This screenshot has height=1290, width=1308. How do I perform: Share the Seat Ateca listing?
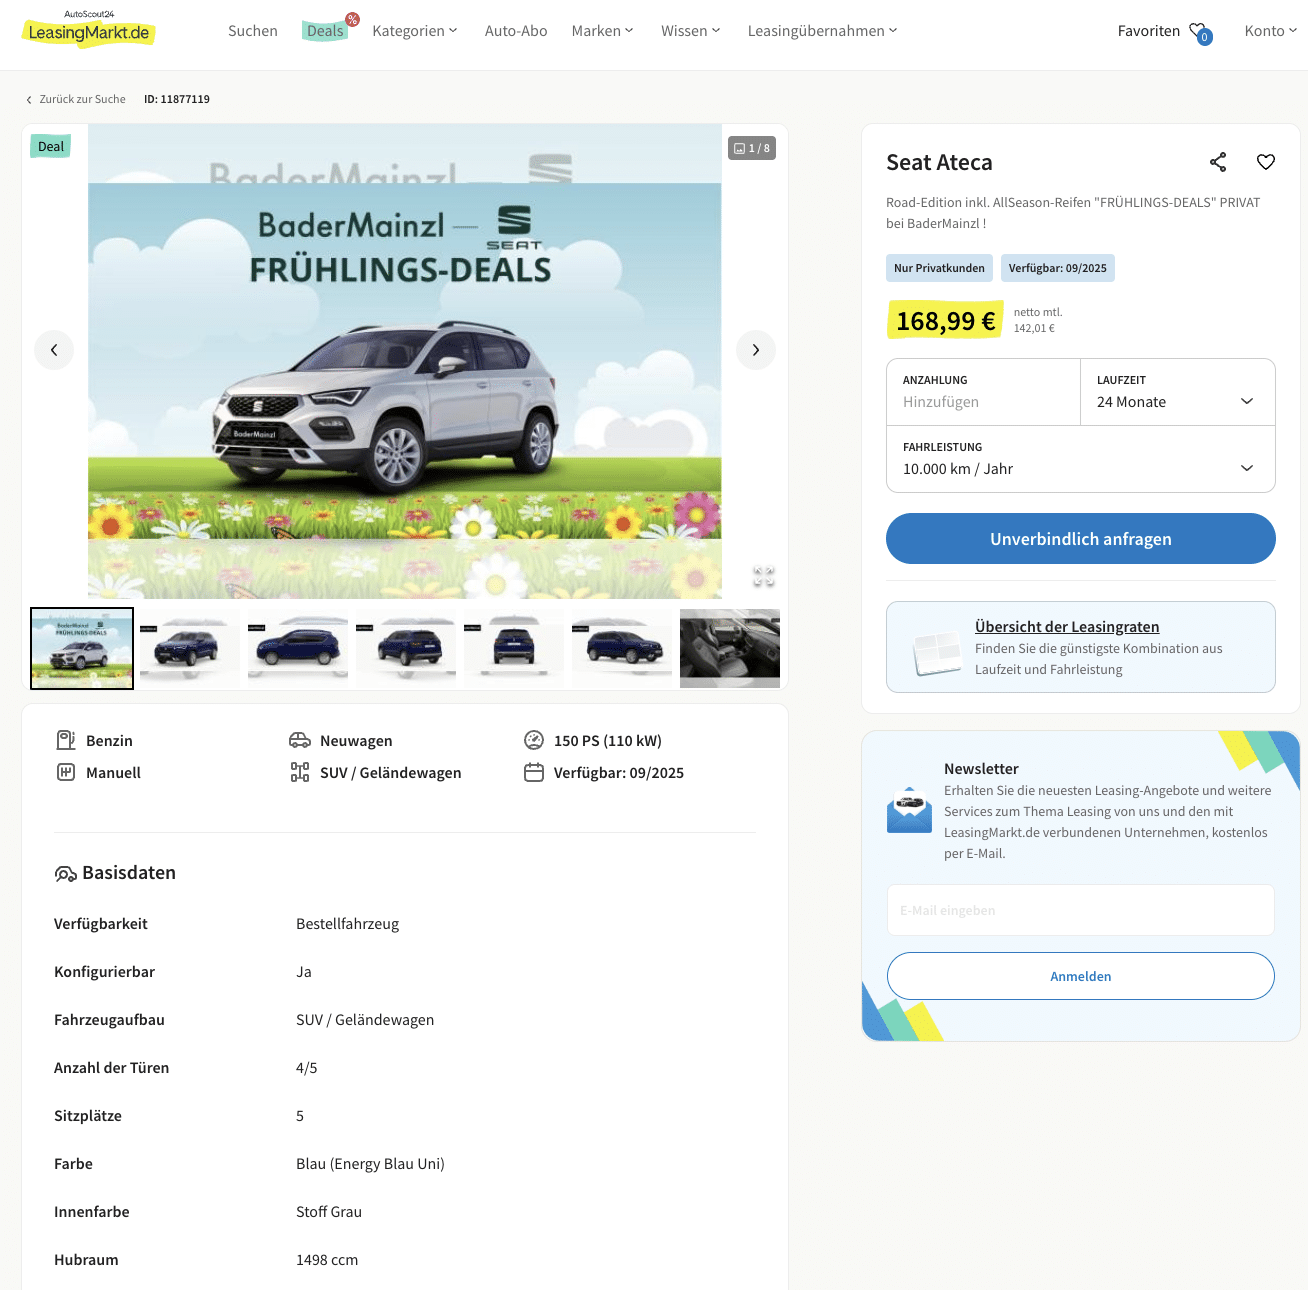1218,162
